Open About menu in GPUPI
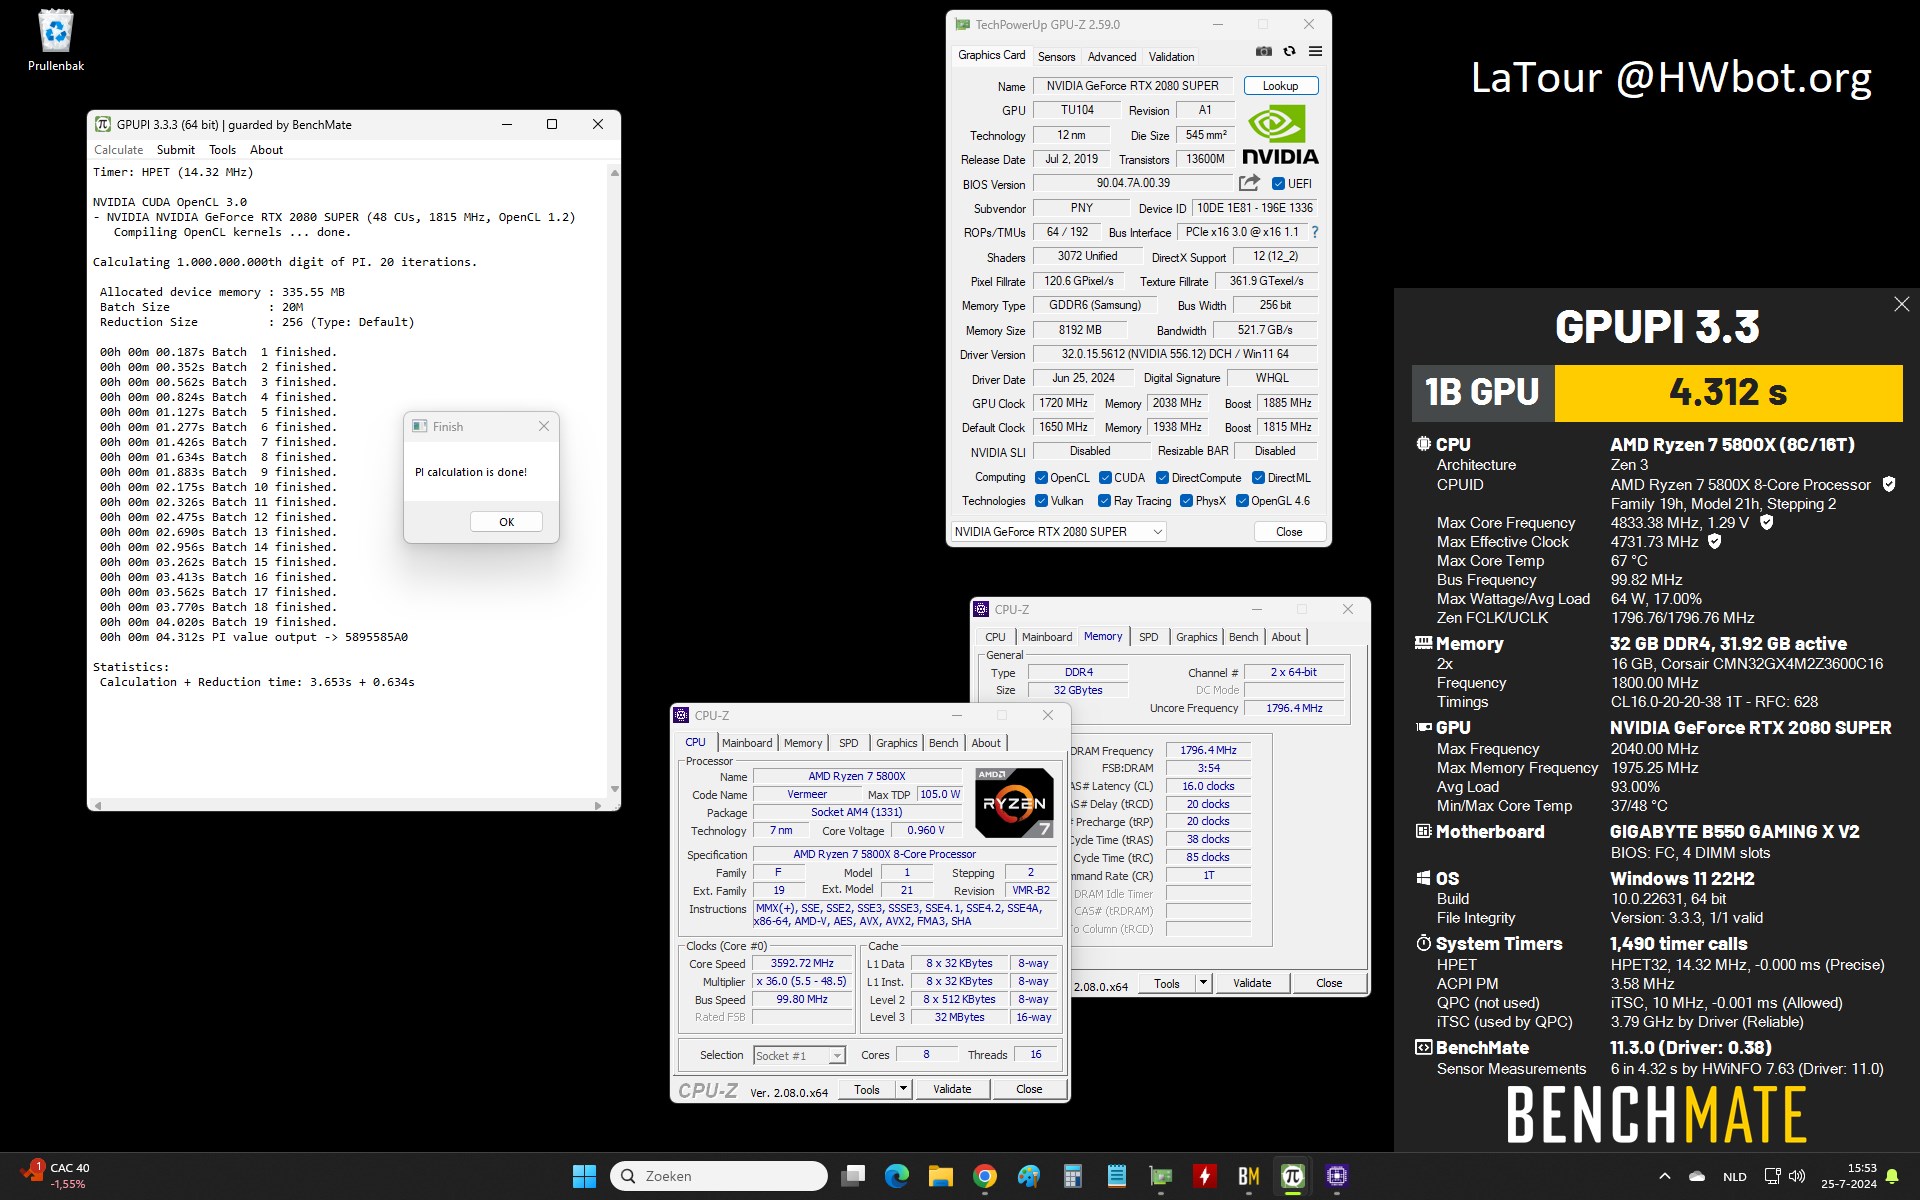The height and width of the screenshot is (1200, 1920). pyautogui.click(x=266, y=150)
